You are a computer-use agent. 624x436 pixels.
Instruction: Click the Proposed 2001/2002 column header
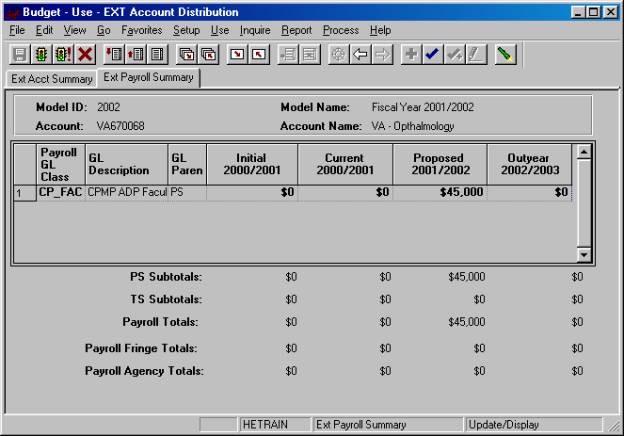tap(440, 164)
